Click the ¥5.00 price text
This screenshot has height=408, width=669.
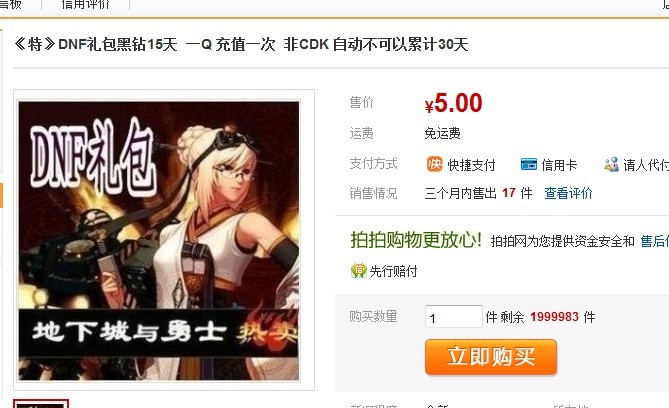point(453,103)
